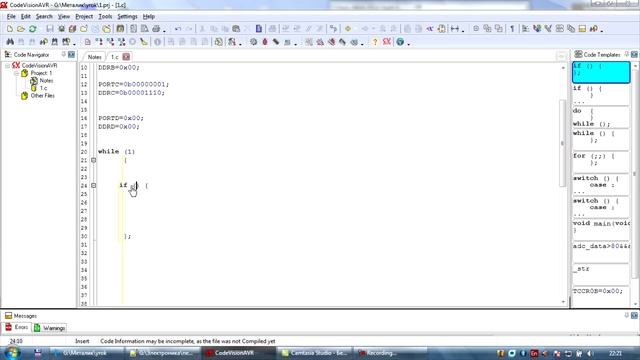Pin the Code Templates panel
The image size is (640, 360).
coord(627,54)
